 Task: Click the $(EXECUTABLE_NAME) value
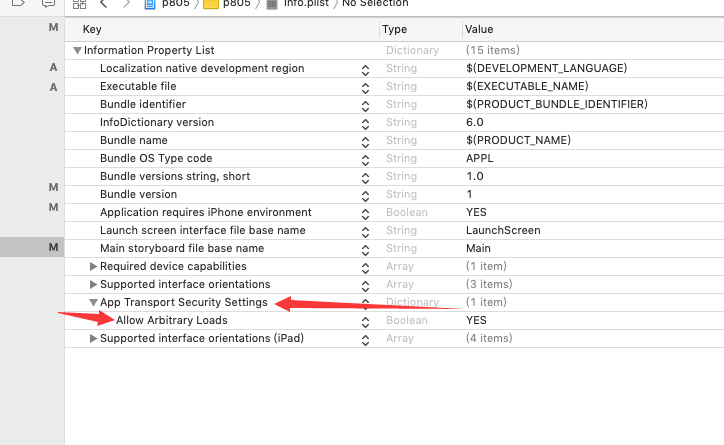[x=527, y=86]
